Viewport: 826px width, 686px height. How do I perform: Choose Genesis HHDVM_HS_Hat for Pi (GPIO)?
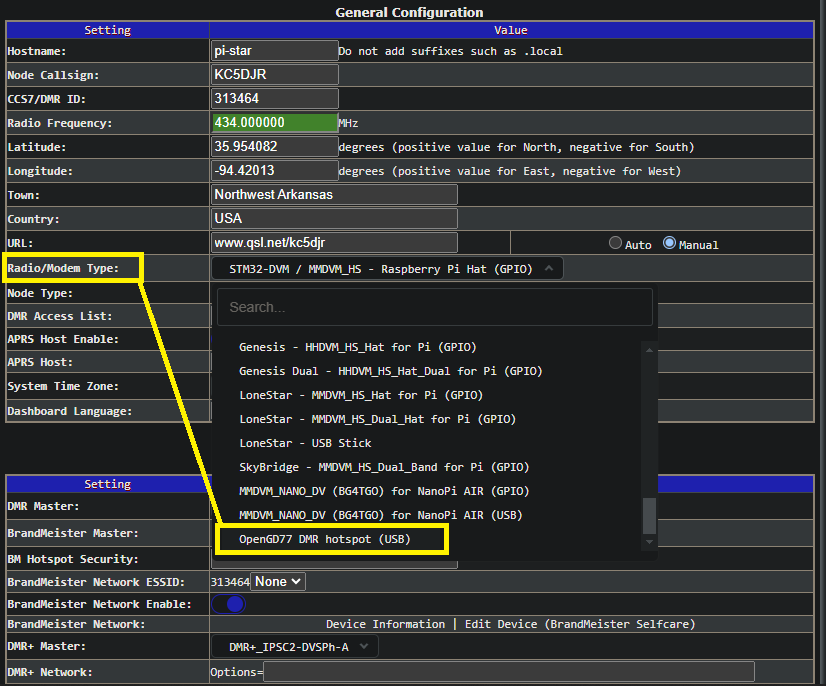[x=358, y=347]
